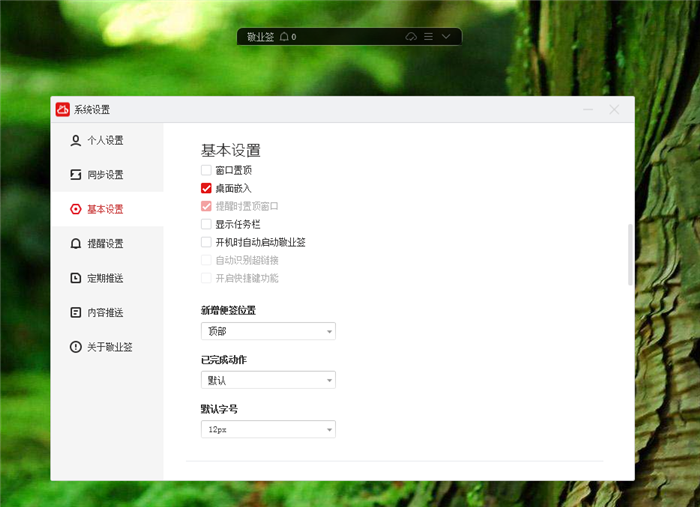This screenshot has height=507, width=700.
Task: Open the 新增便签位置 dropdown showing 顶部
Action: coord(268,331)
